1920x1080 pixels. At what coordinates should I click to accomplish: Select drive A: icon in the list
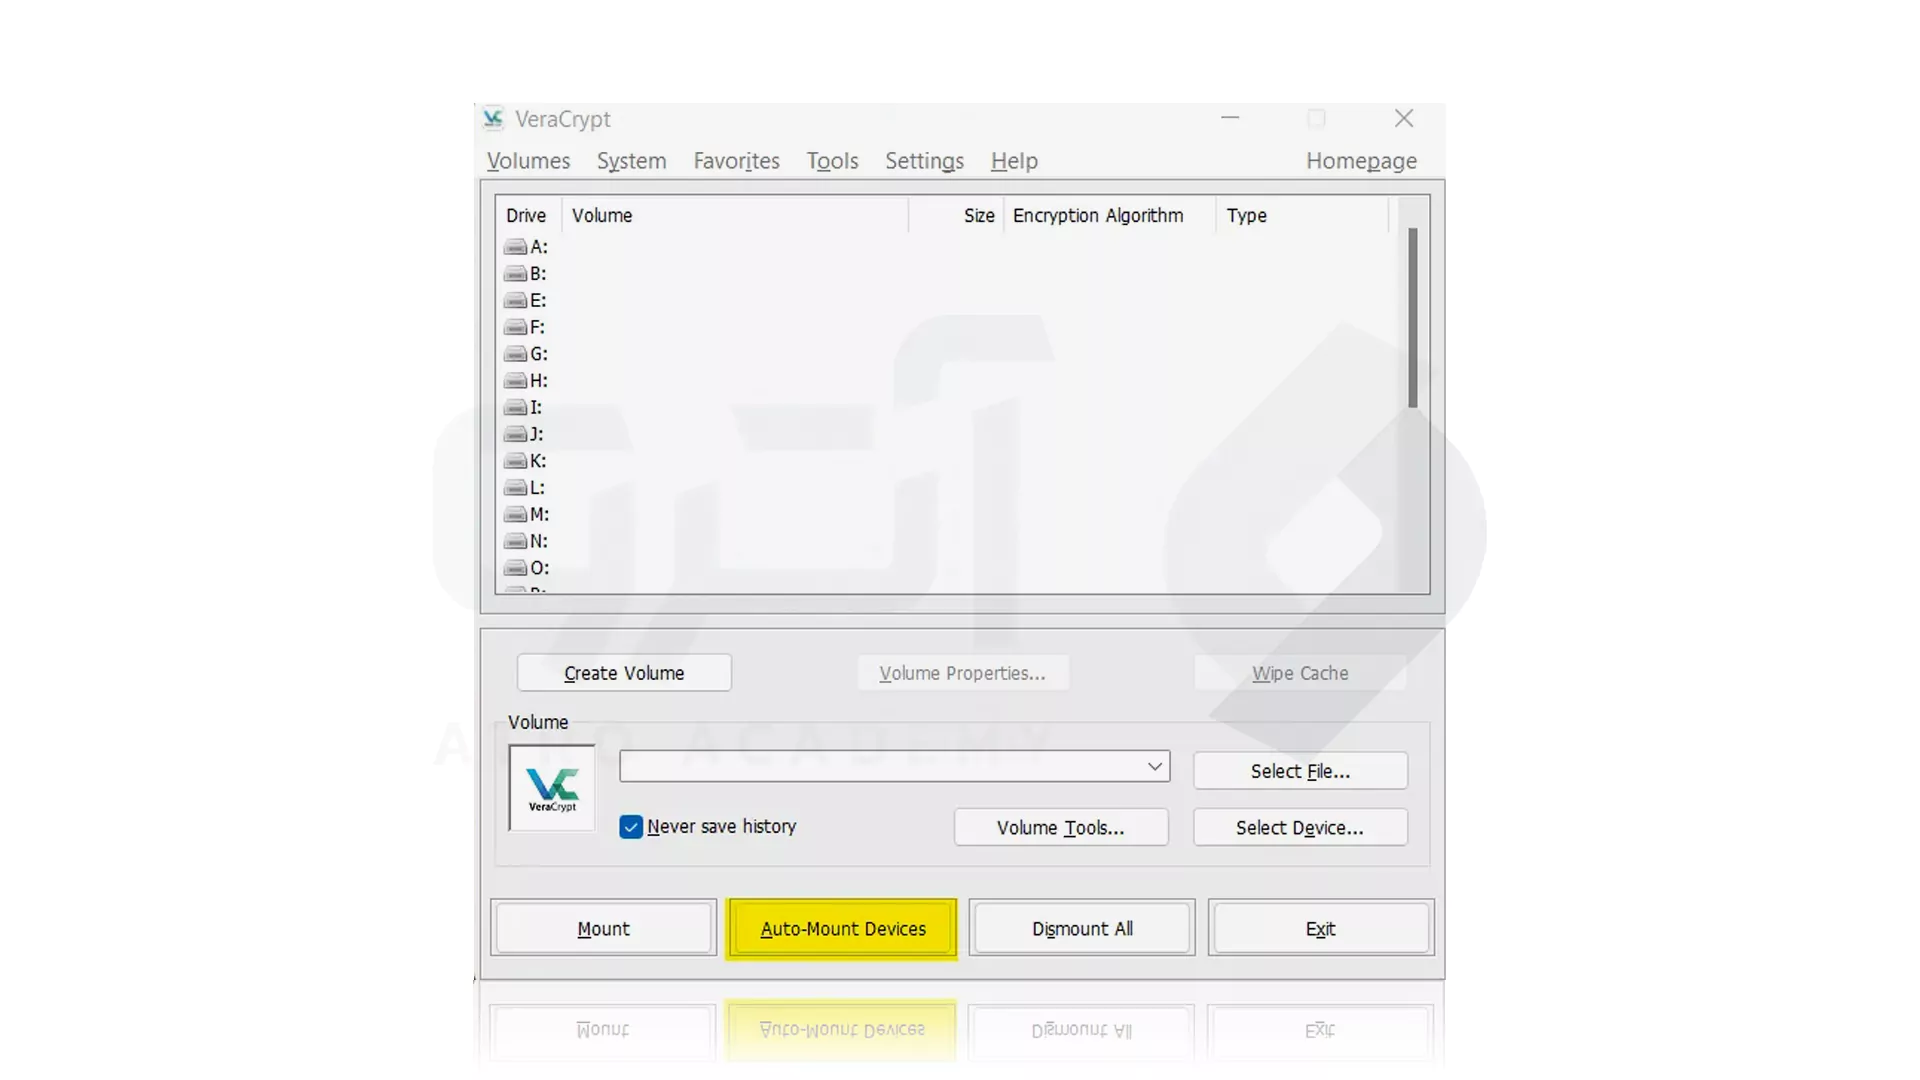point(515,247)
